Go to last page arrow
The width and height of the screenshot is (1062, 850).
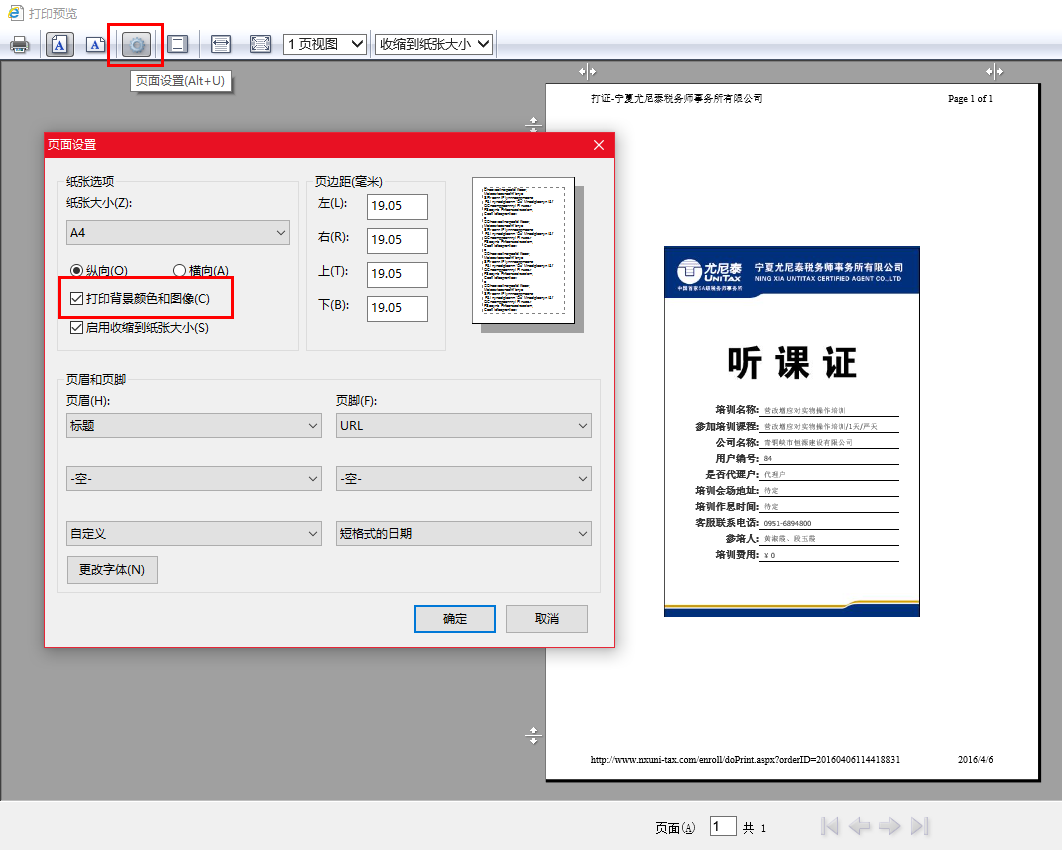[920, 826]
